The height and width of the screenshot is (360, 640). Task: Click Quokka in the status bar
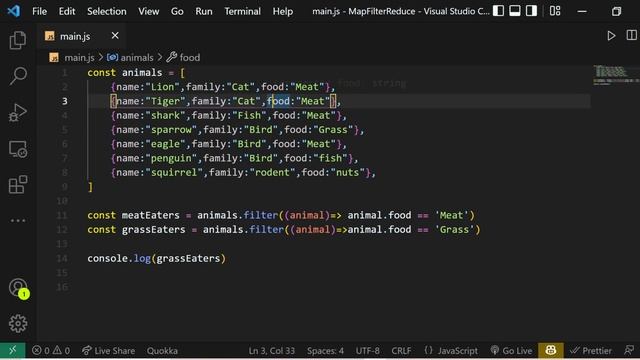[x=162, y=351]
